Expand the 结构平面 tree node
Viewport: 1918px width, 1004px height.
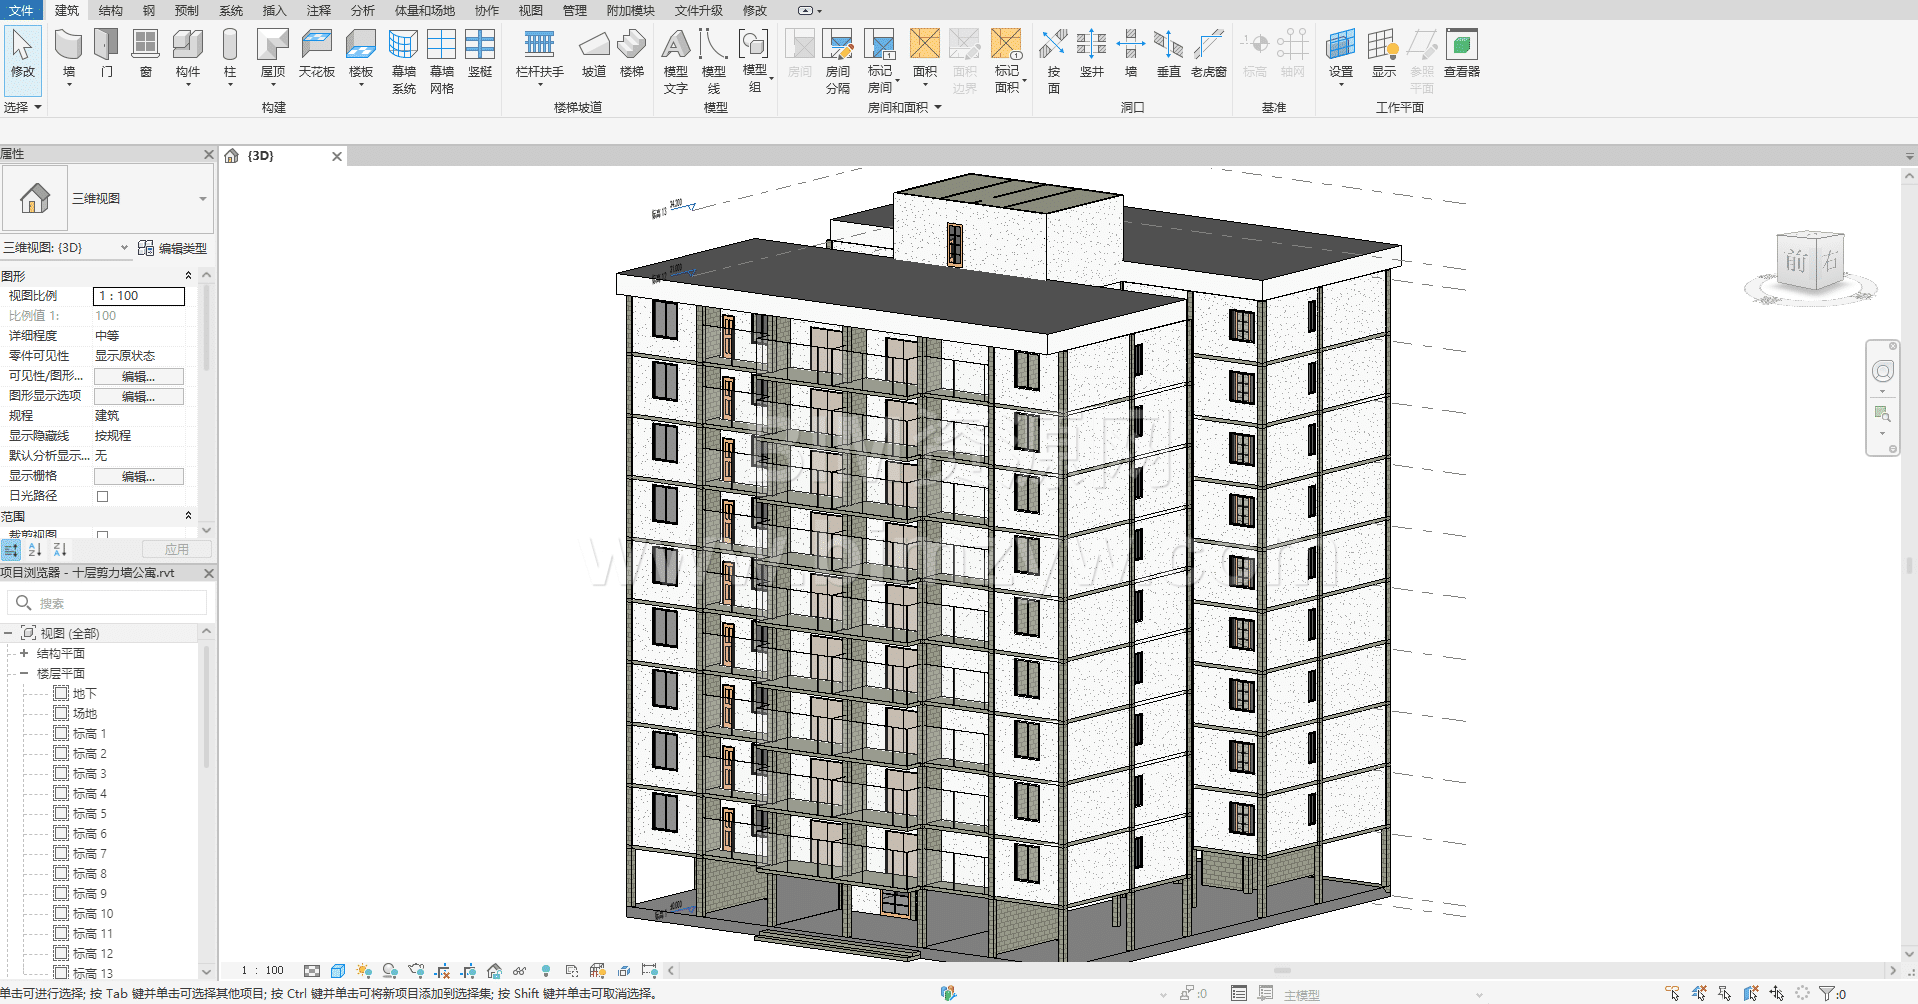tap(24, 653)
